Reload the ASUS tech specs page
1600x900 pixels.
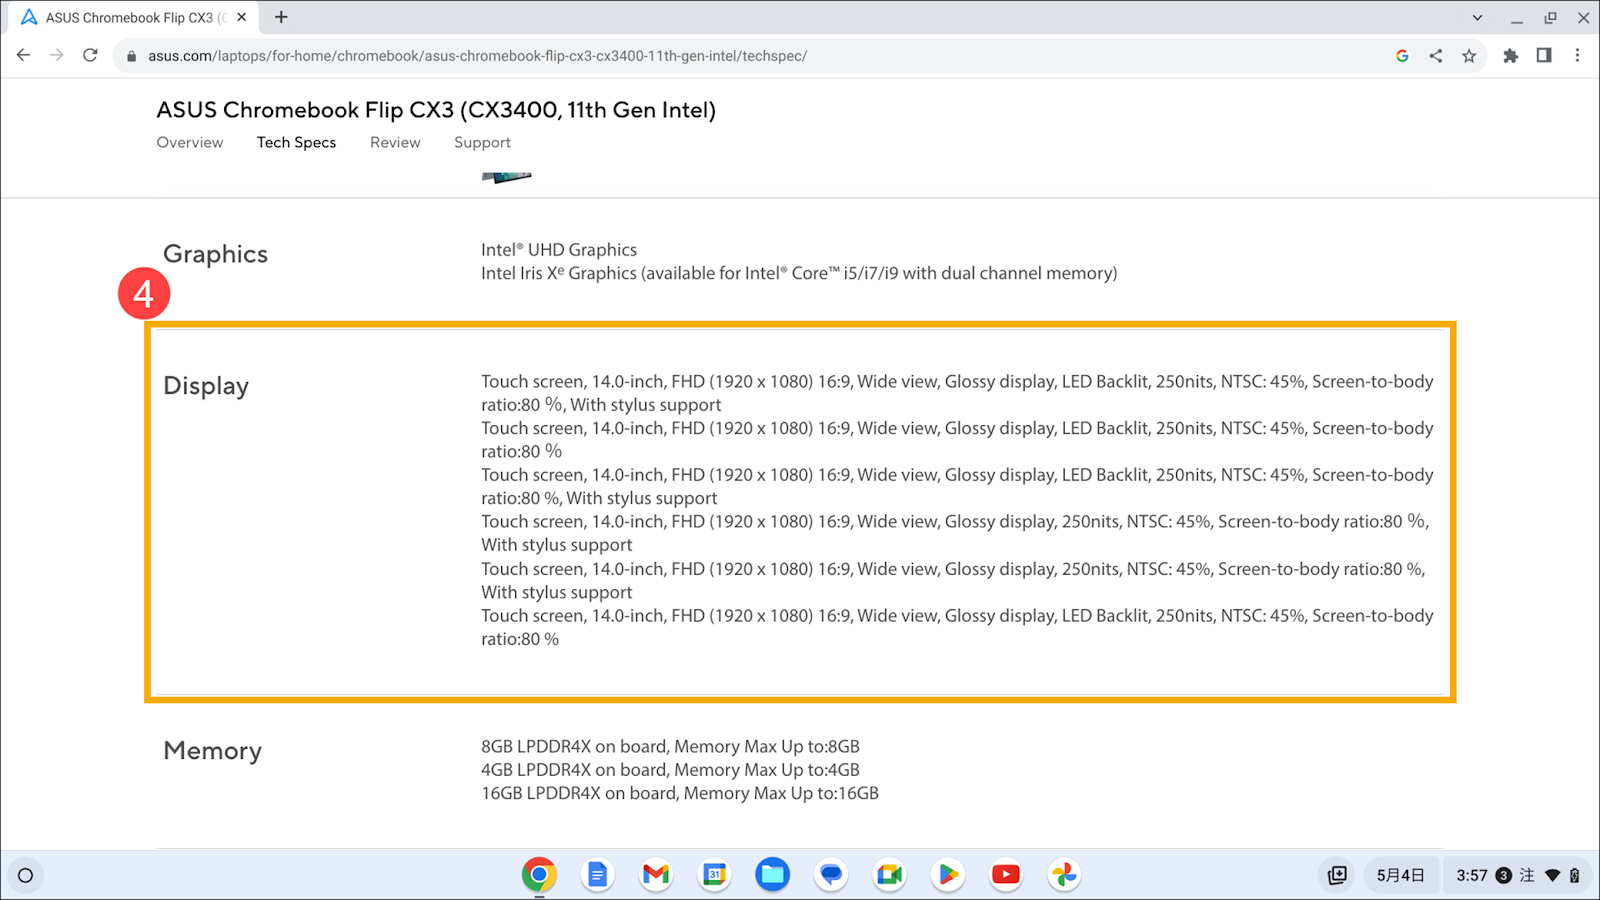click(x=90, y=56)
